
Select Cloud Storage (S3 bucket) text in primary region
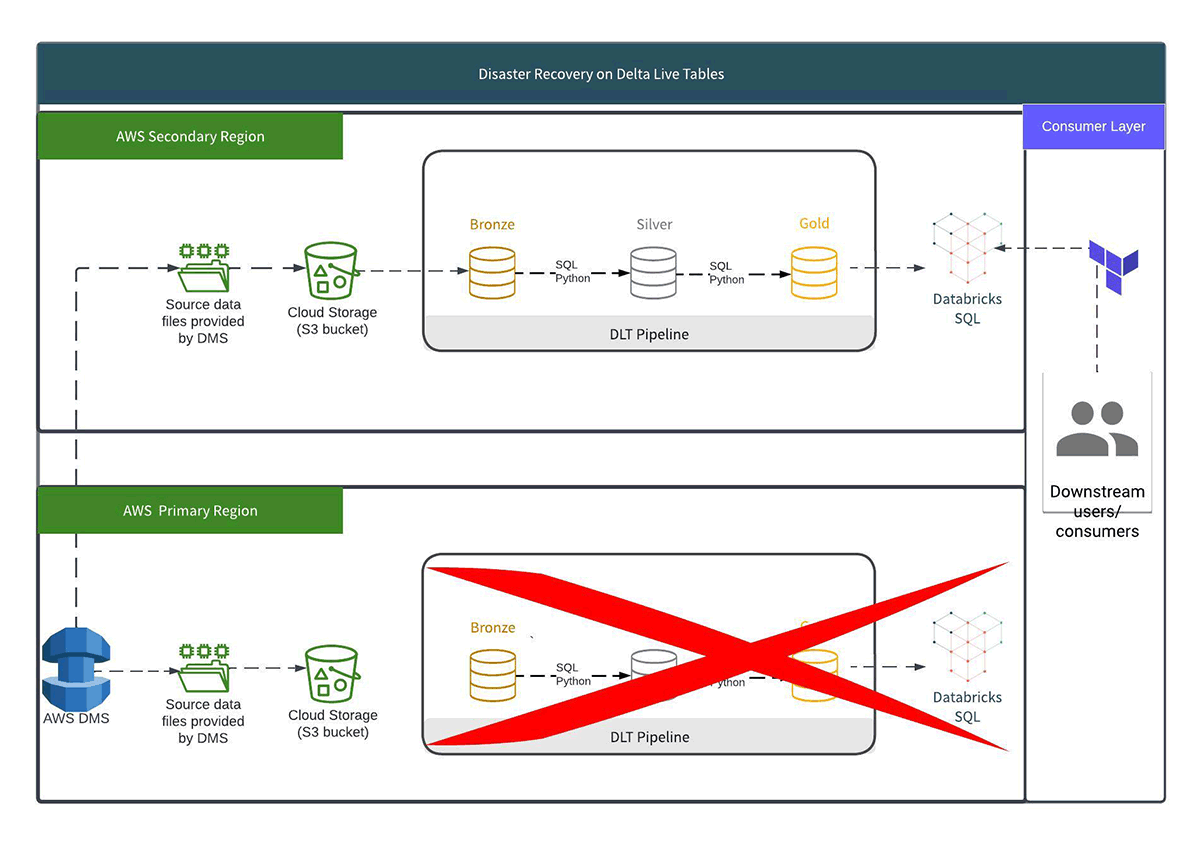click(333, 723)
